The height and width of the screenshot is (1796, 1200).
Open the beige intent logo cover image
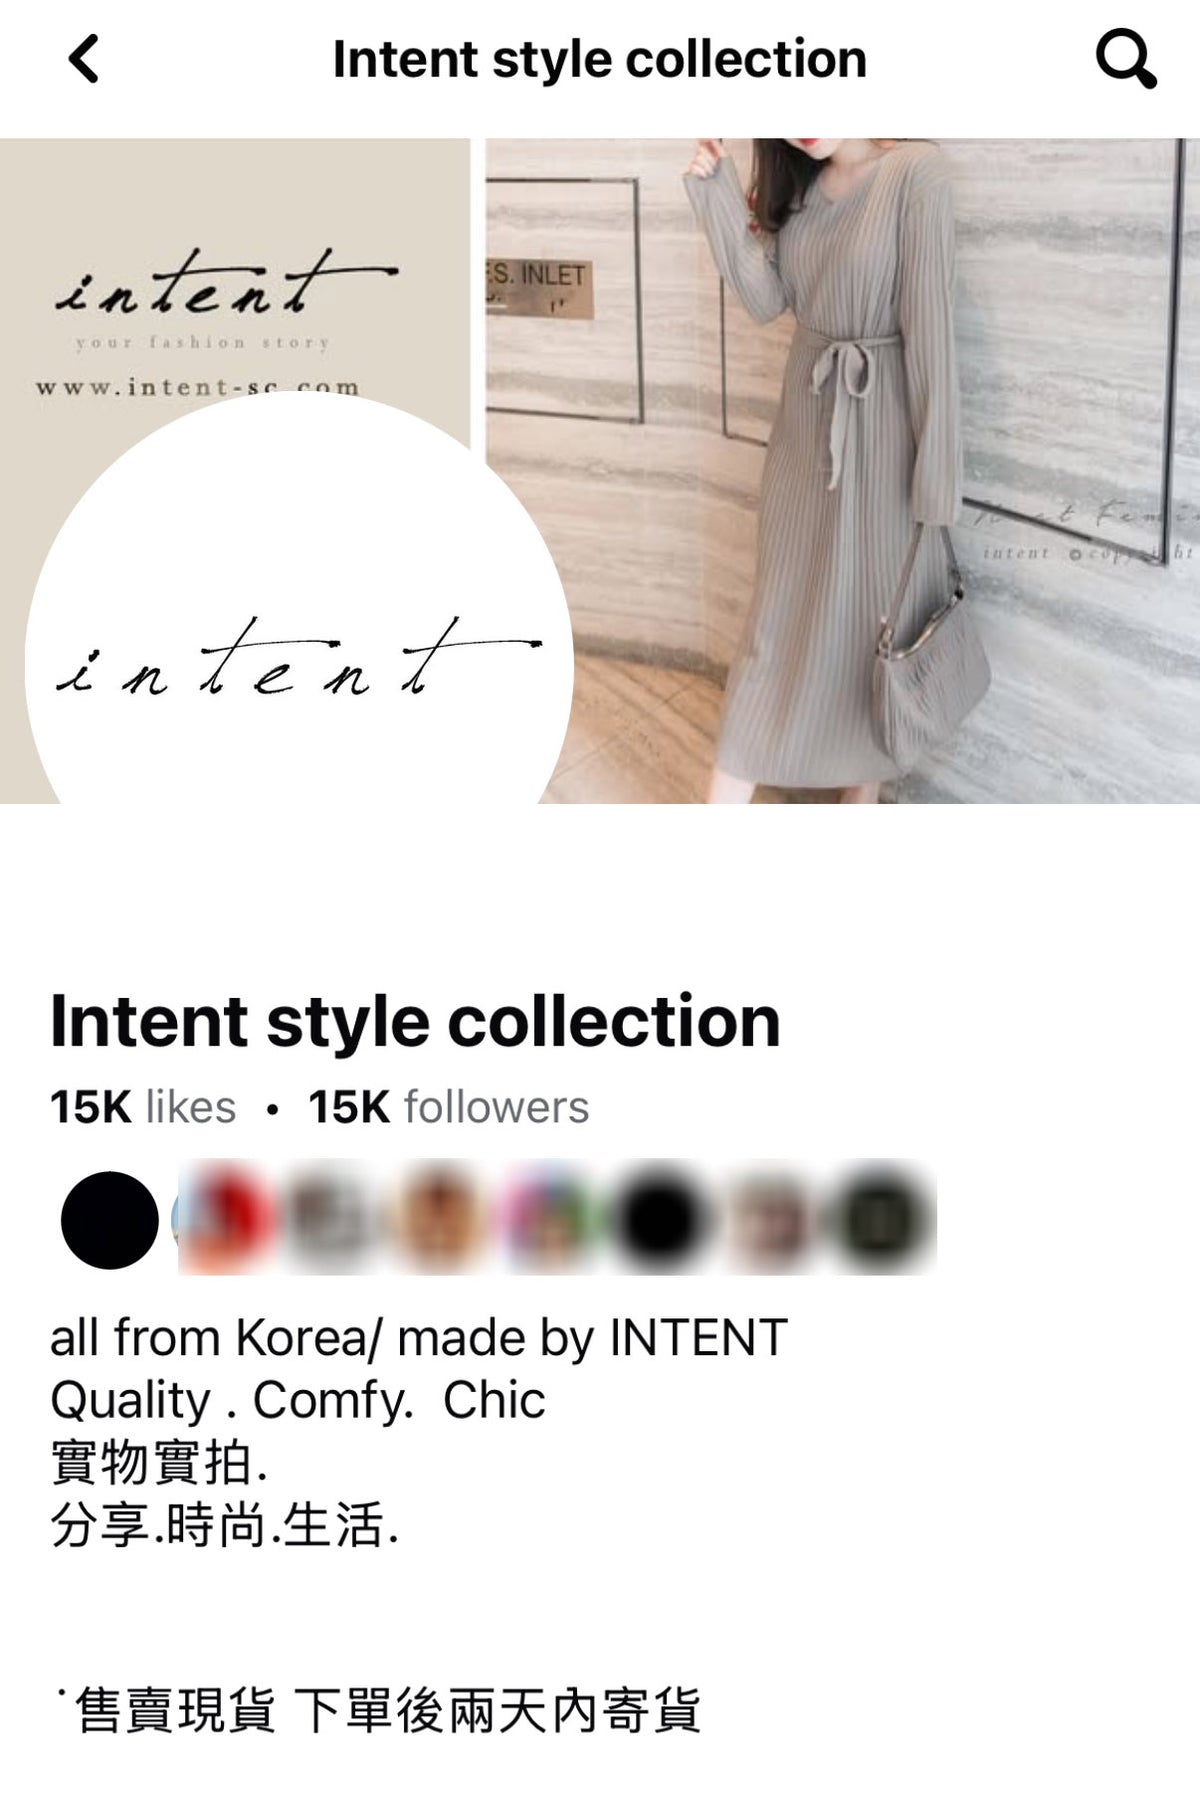[234, 270]
